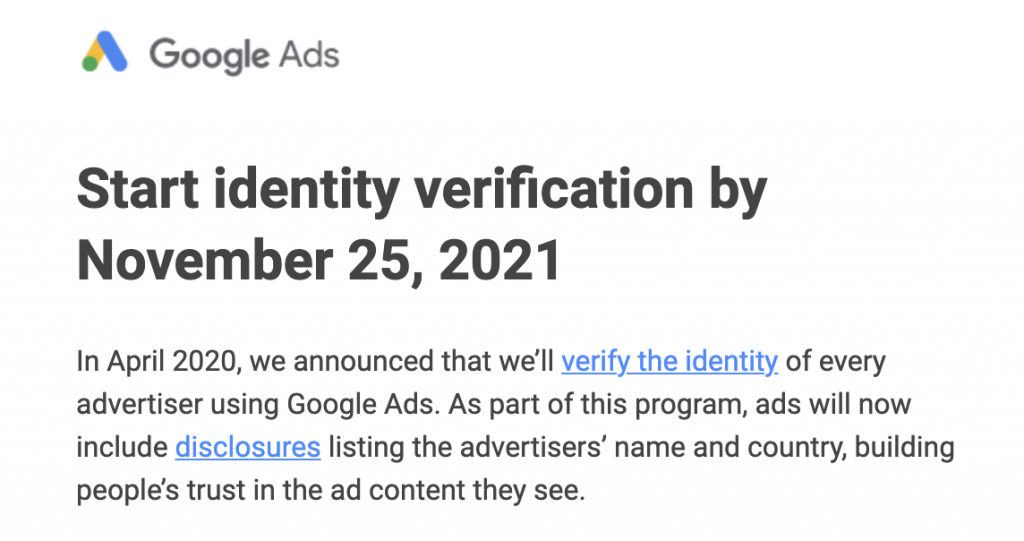Click the word "verification" in the headline
The image size is (1024, 541).
[x=554, y=189]
